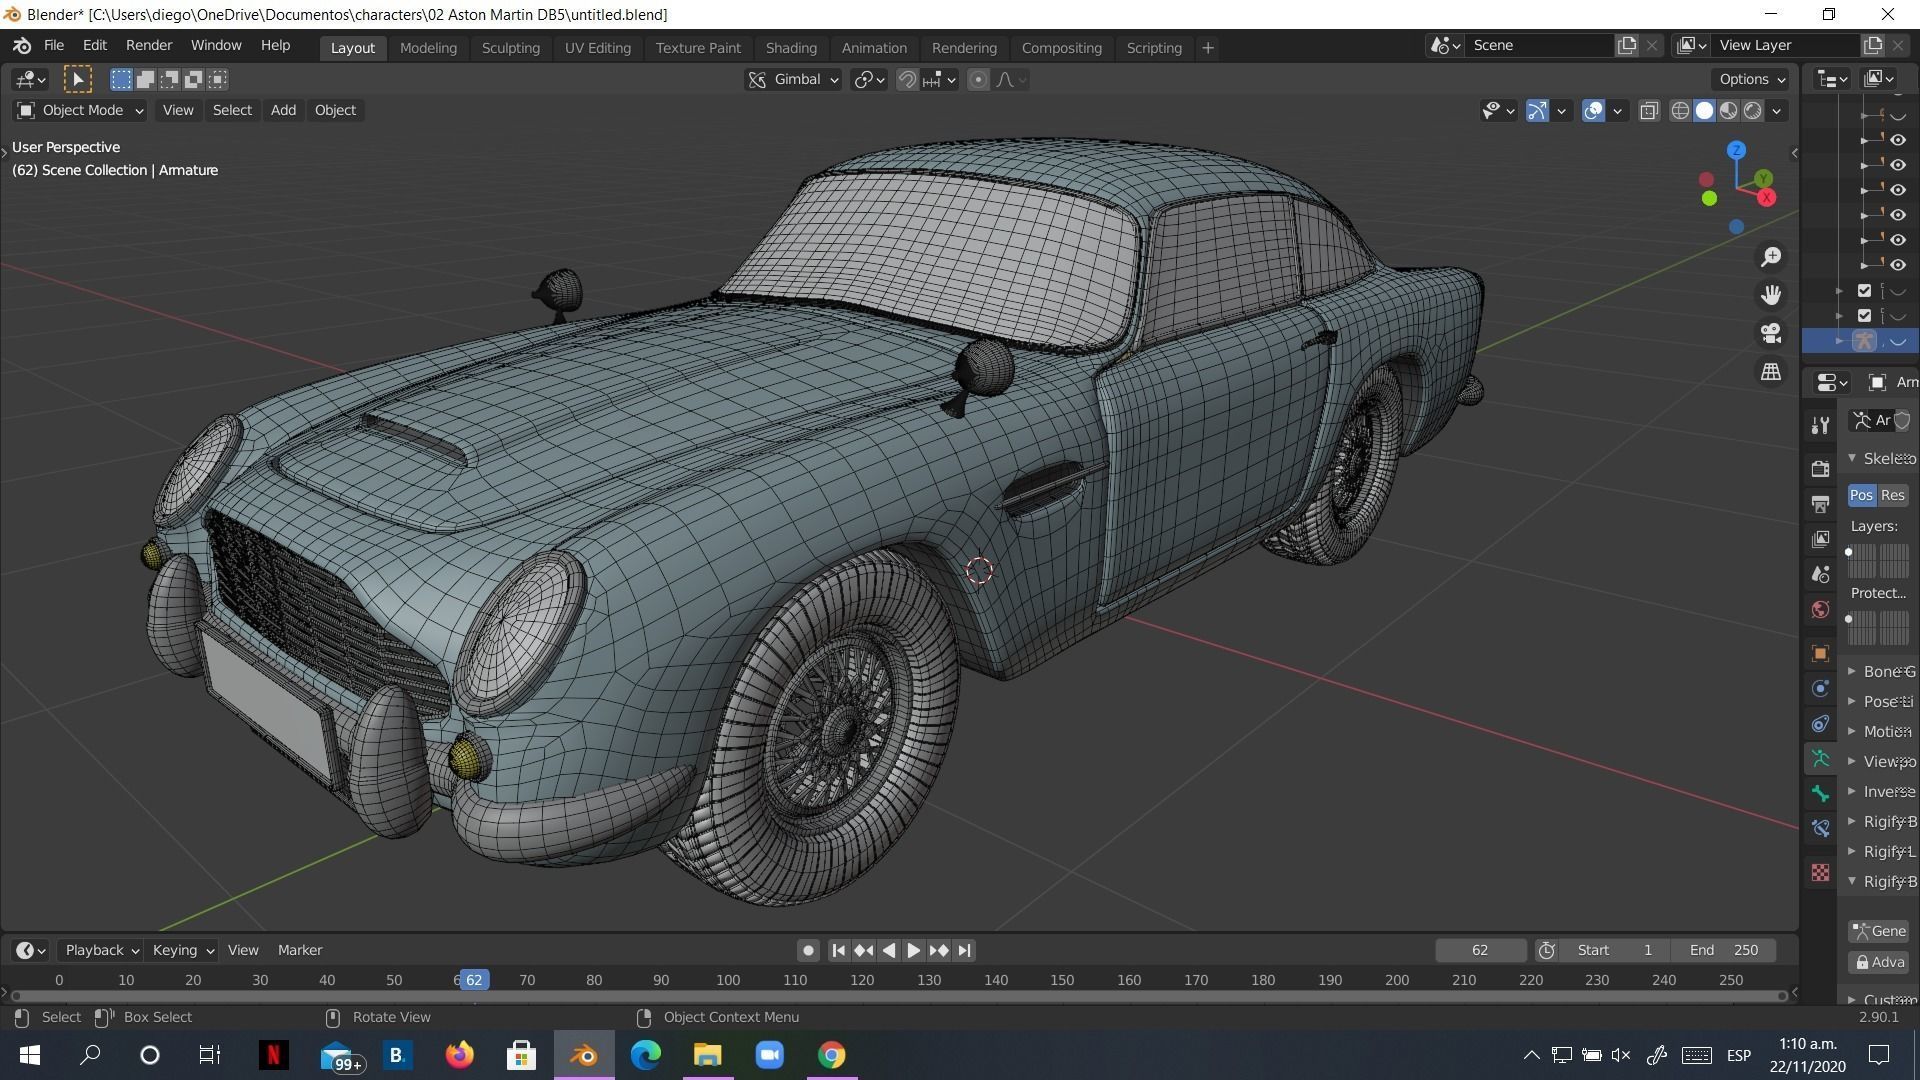
Task: Click the hand Move View icon
Action: click(1771, 295)
